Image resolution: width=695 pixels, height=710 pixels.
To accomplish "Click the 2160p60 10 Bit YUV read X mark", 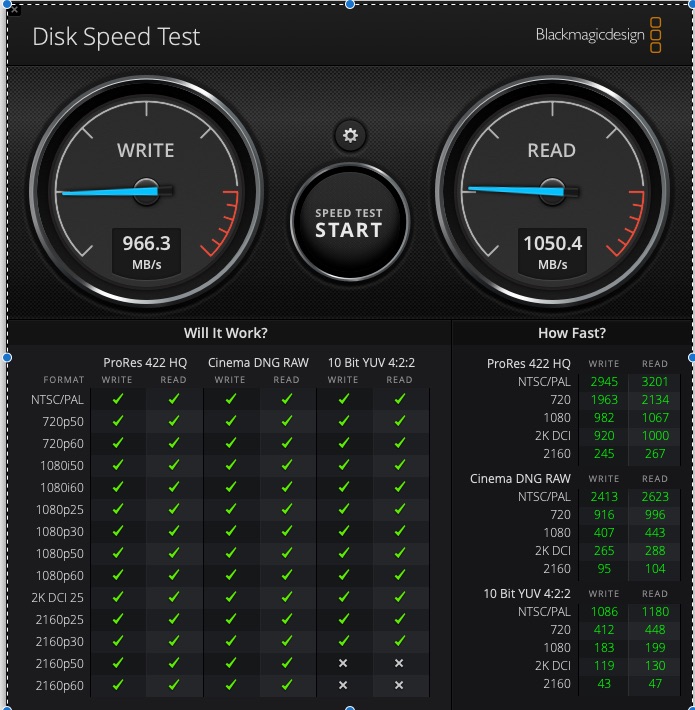I will 399,685.
